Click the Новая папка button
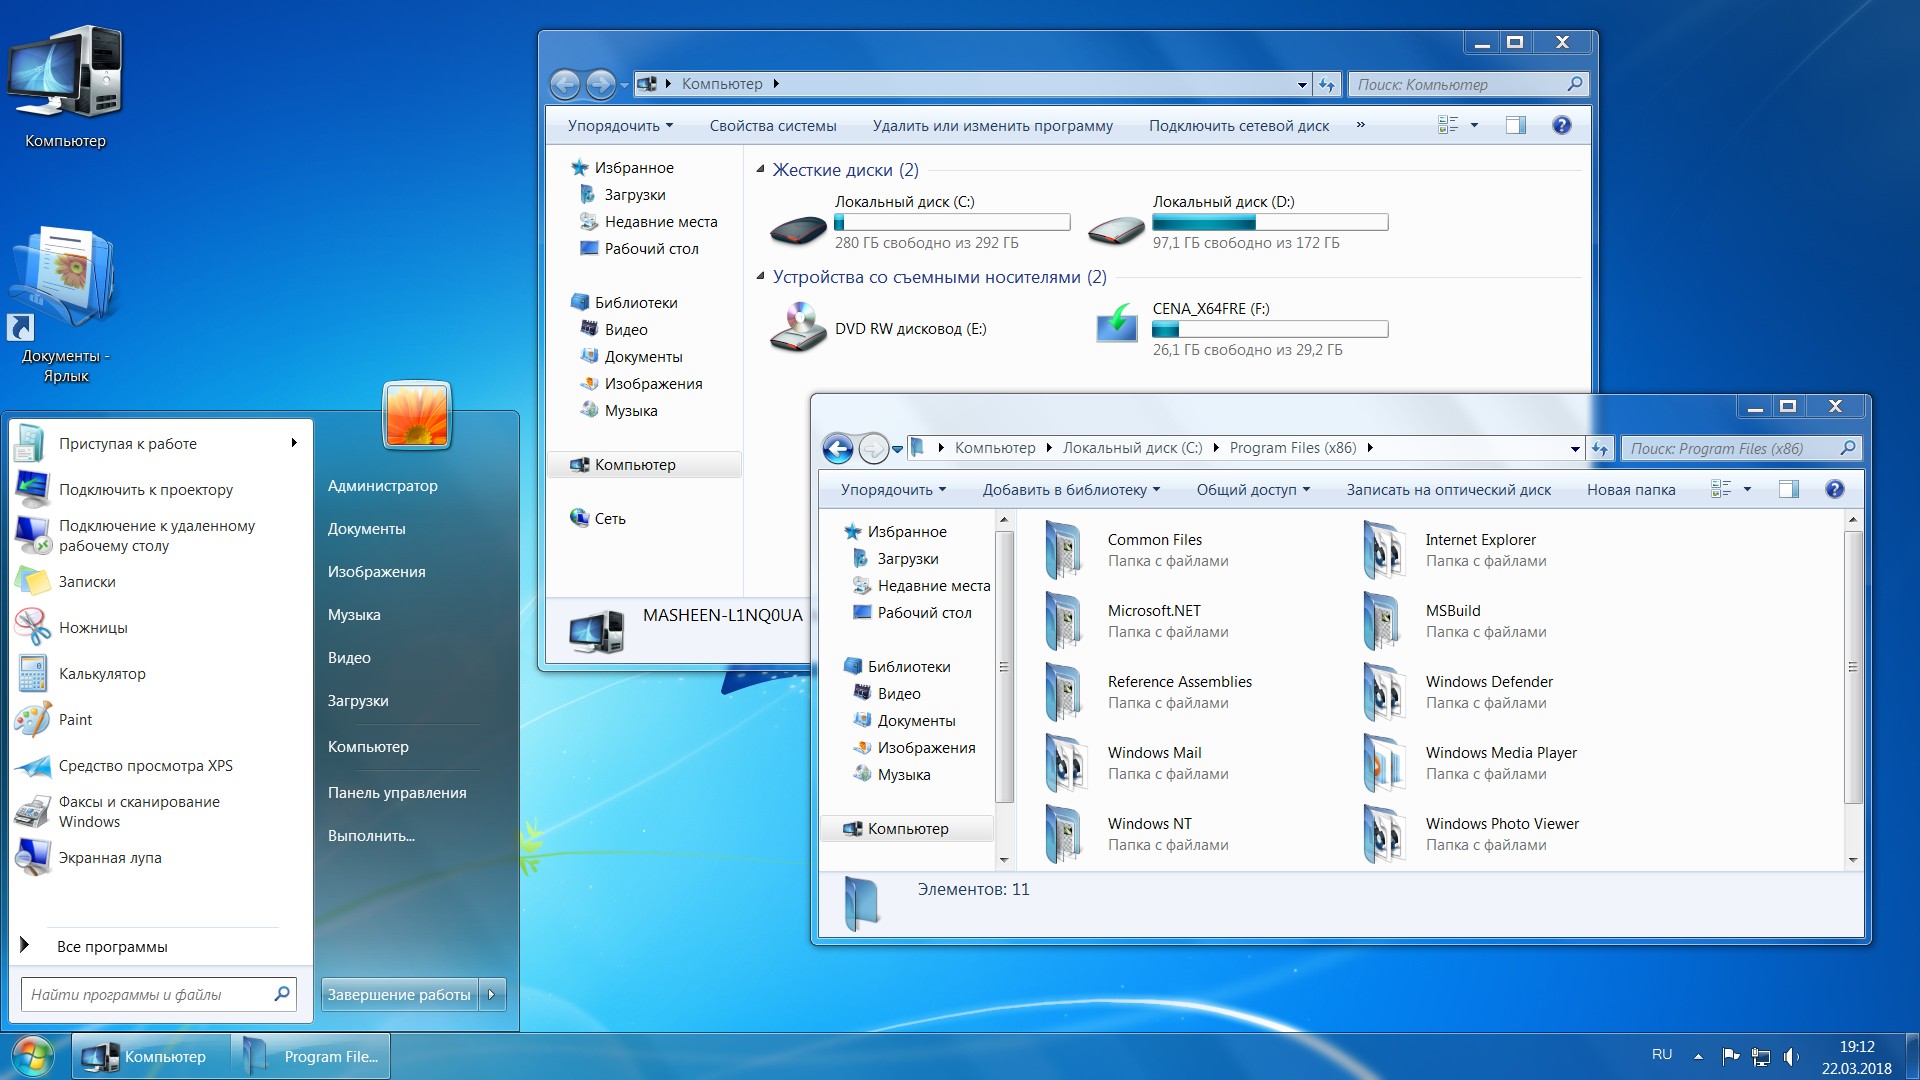1920x1080 pixels. pos(1630,490)
